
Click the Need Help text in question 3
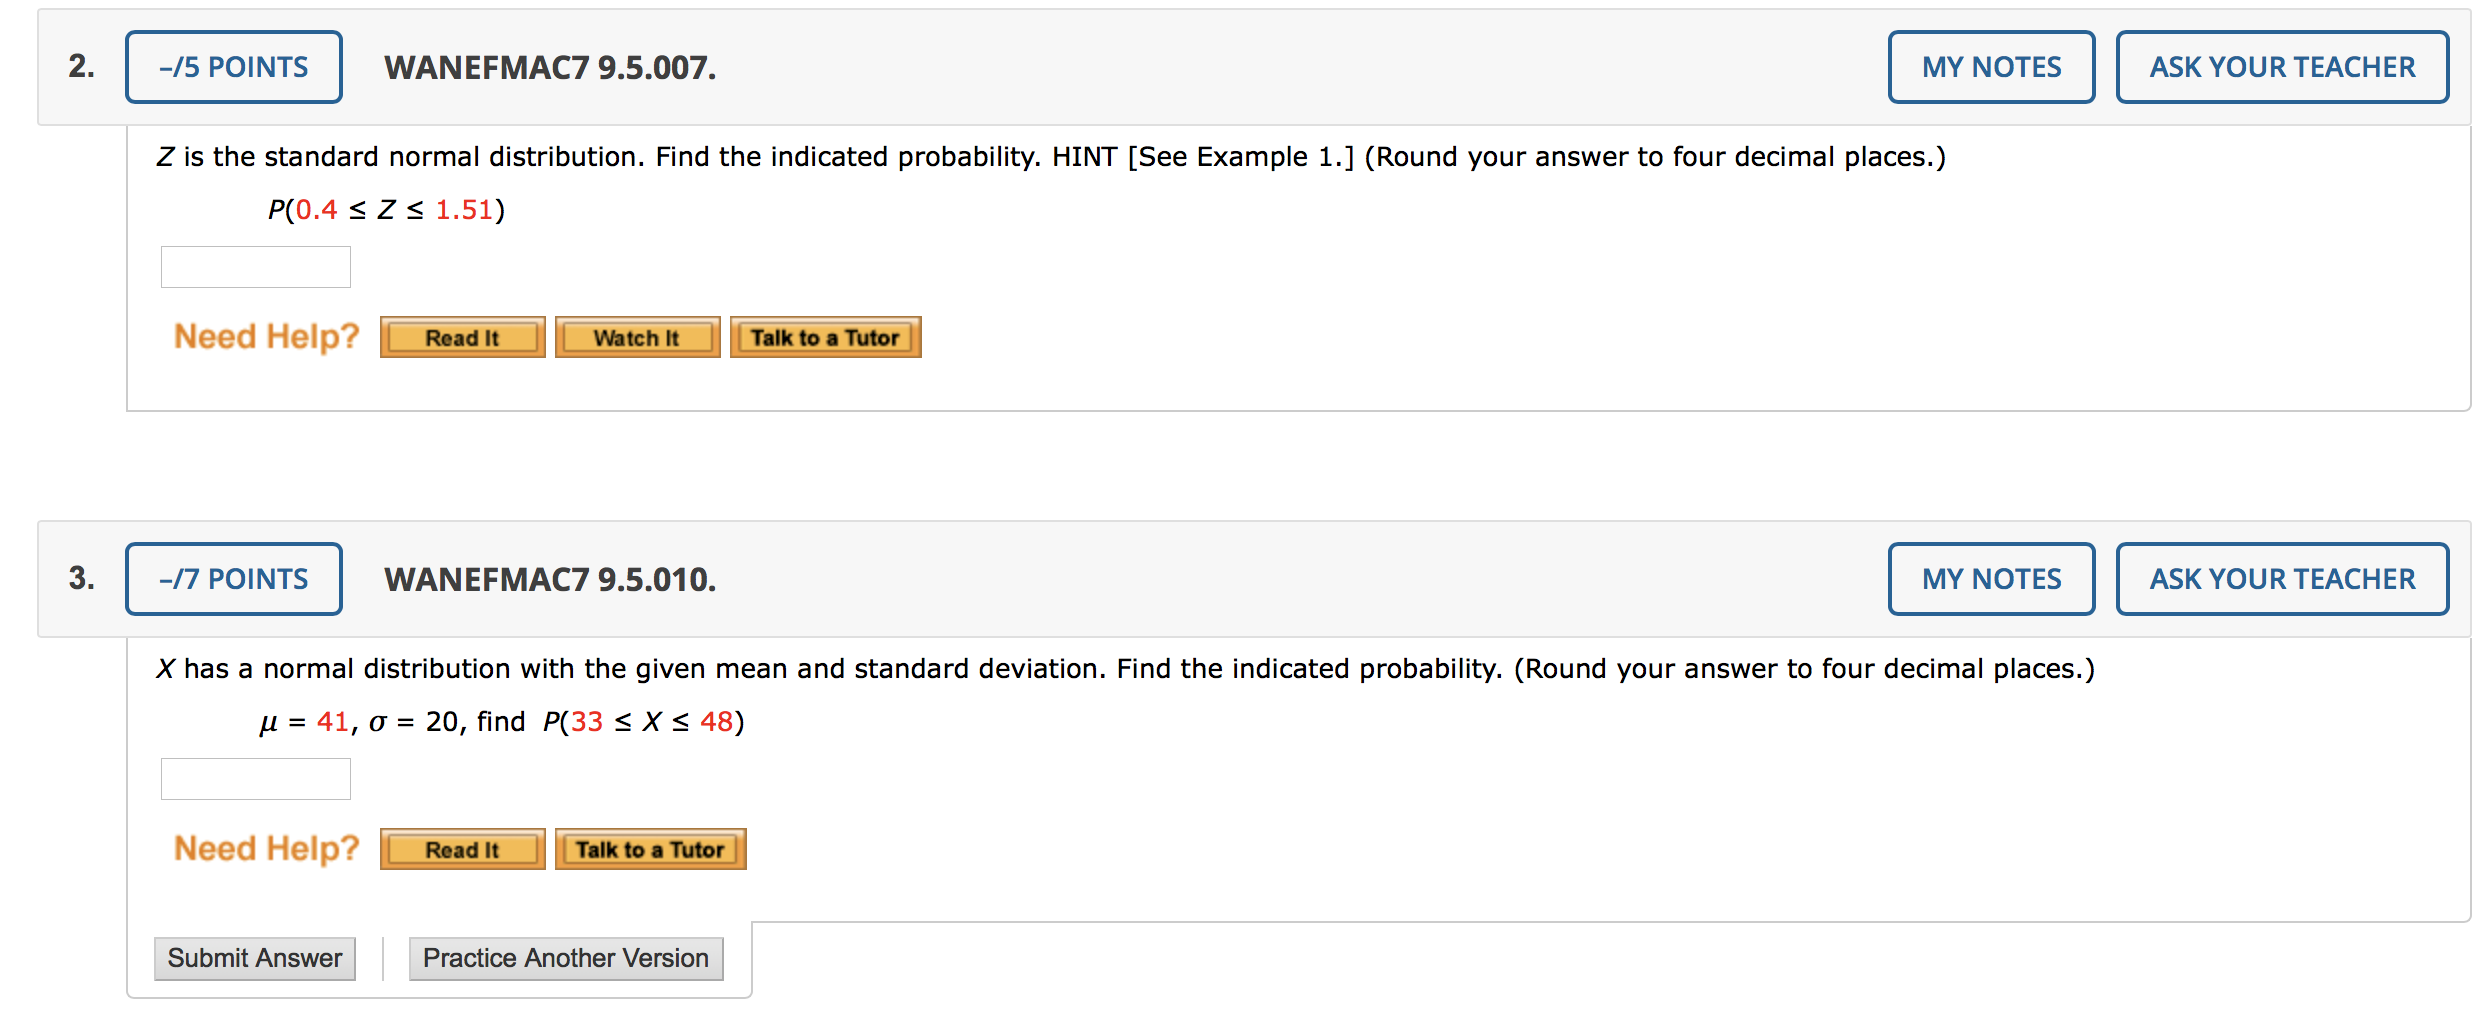point(264,848)
